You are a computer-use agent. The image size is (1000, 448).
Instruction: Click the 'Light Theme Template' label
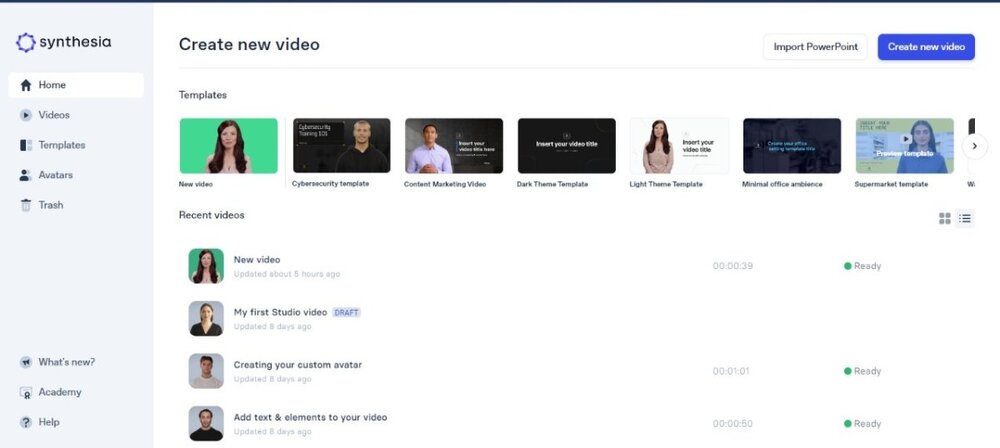click(666, 184)
